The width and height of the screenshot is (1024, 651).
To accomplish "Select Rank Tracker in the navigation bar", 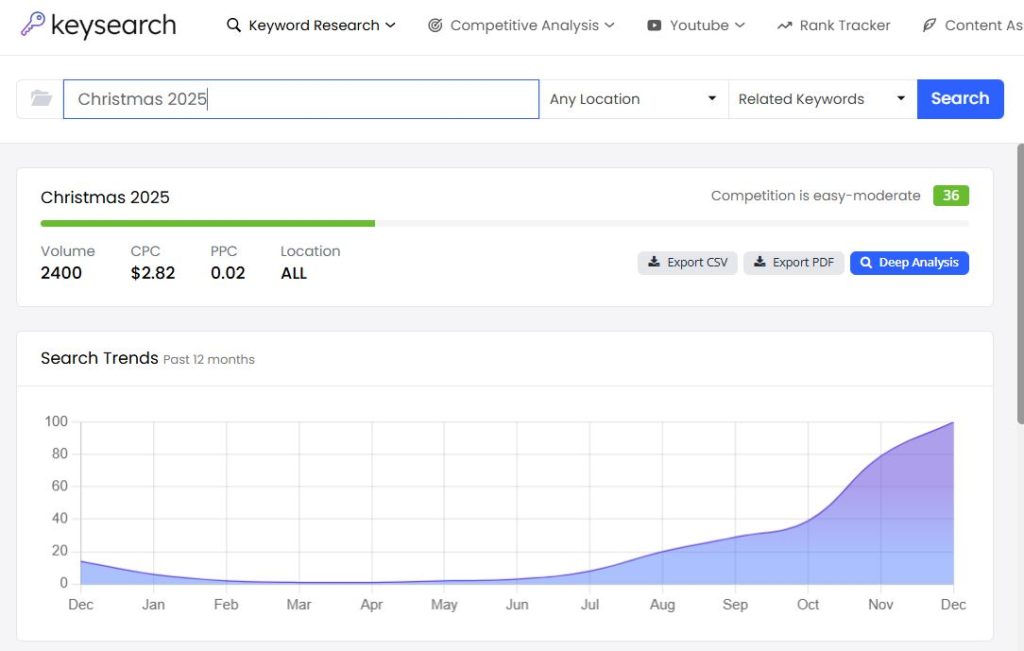I will click(x=845, y=25).
